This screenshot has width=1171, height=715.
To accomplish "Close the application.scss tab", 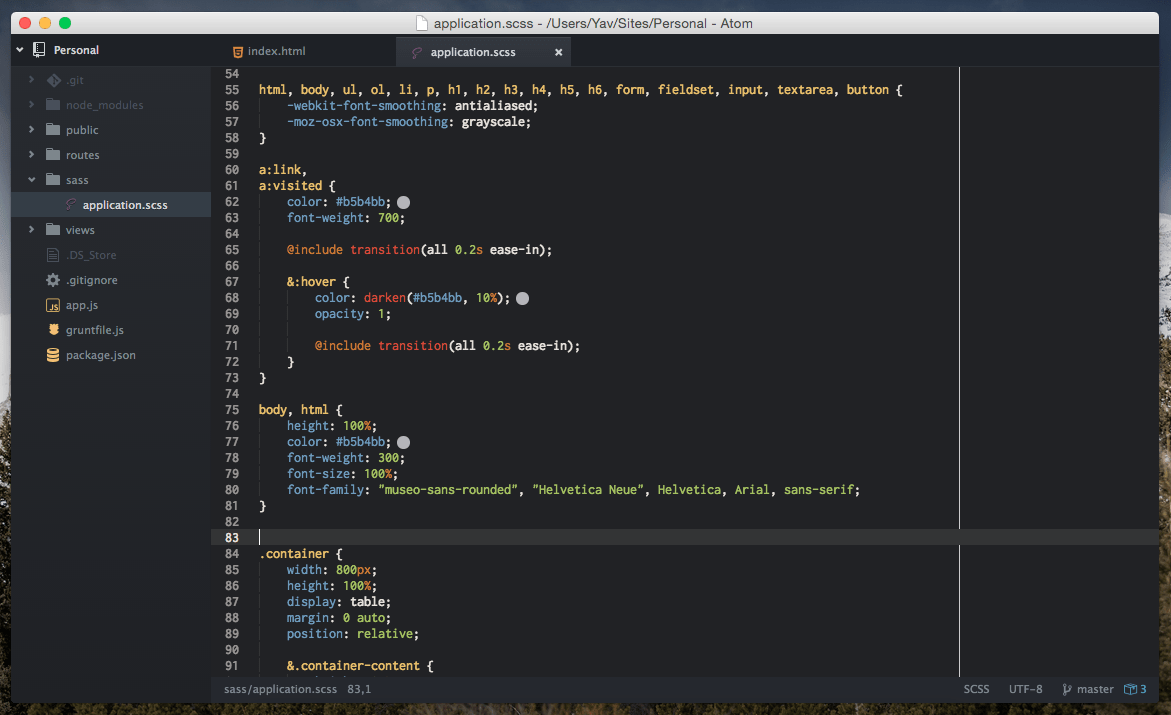I will tap(559, 52).
